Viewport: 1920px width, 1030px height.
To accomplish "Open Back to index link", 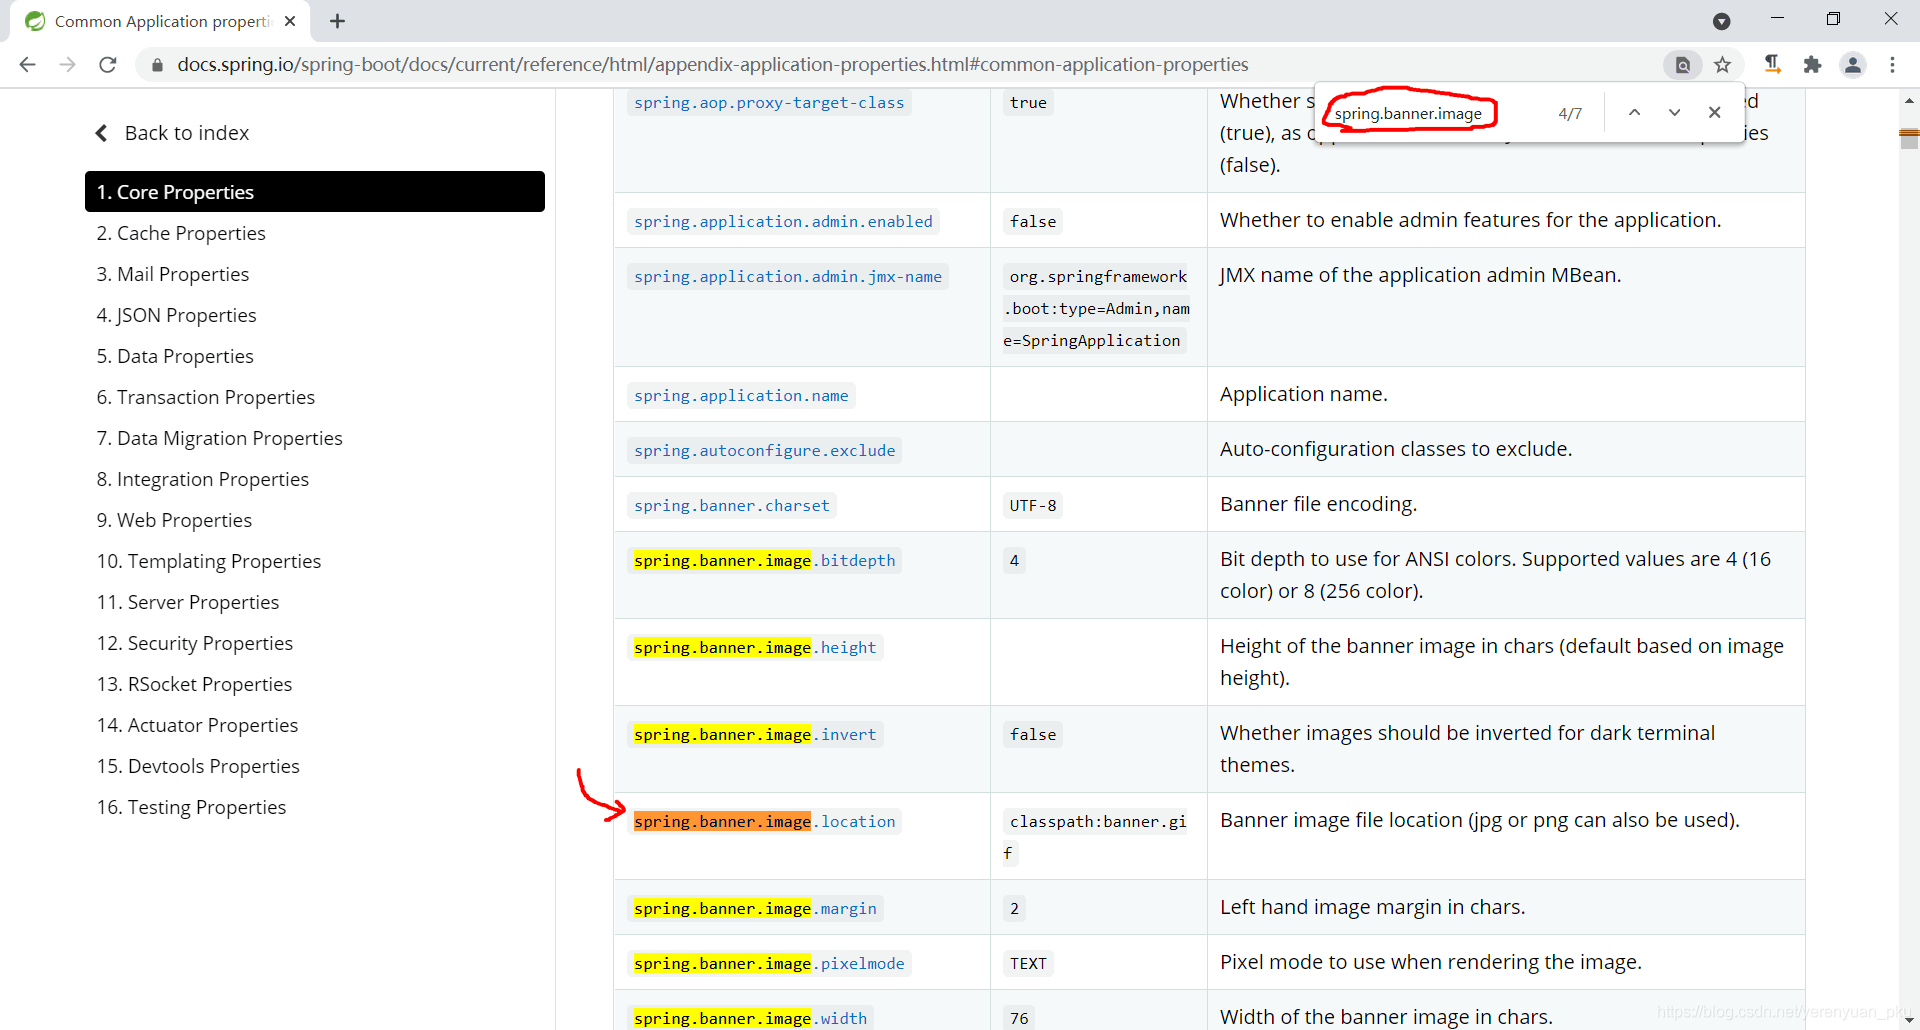I will (x=172, y=133).
